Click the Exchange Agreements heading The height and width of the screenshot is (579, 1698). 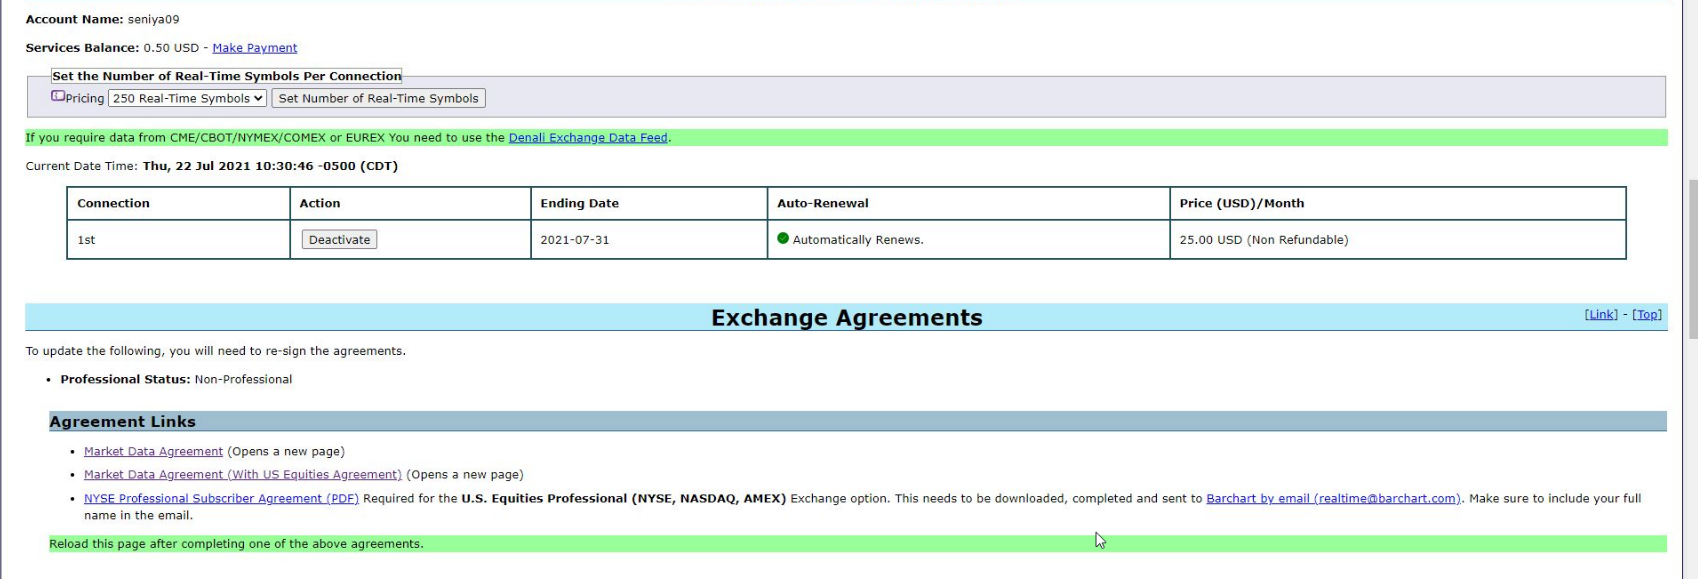coord(846,318)
